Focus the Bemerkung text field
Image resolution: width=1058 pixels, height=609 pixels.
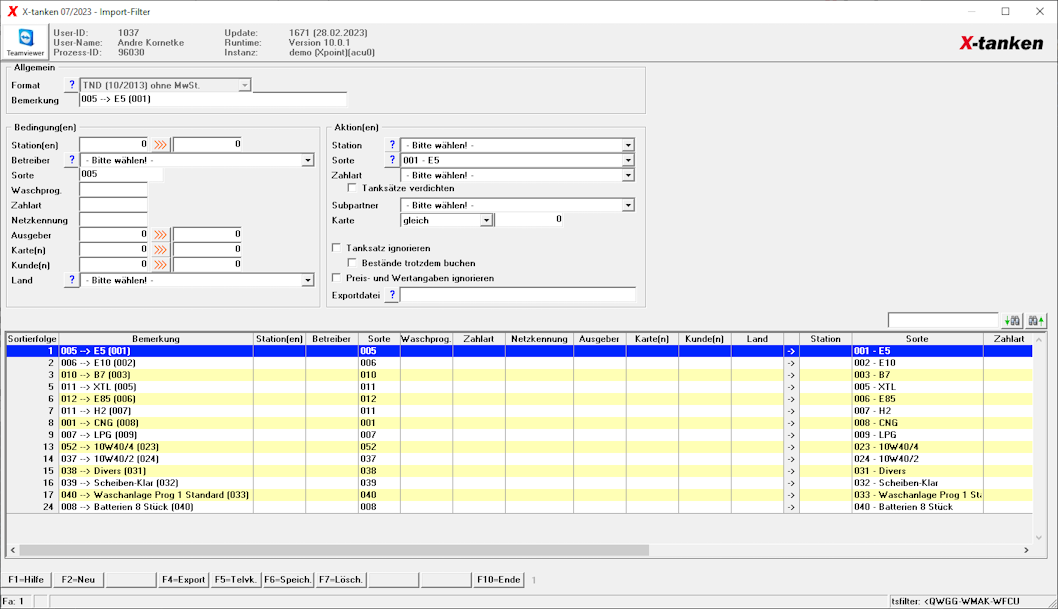click(x=213, y=99)
